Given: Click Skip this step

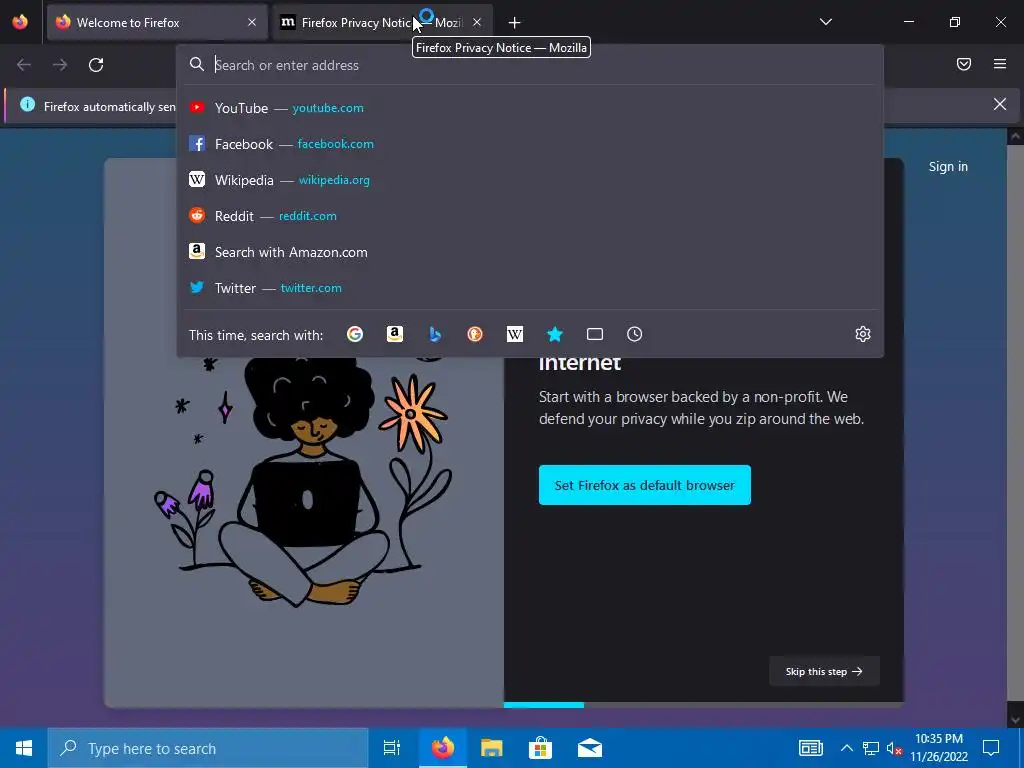Looking at the screenshot, I should pyautogui.click(x=824, y=671).
